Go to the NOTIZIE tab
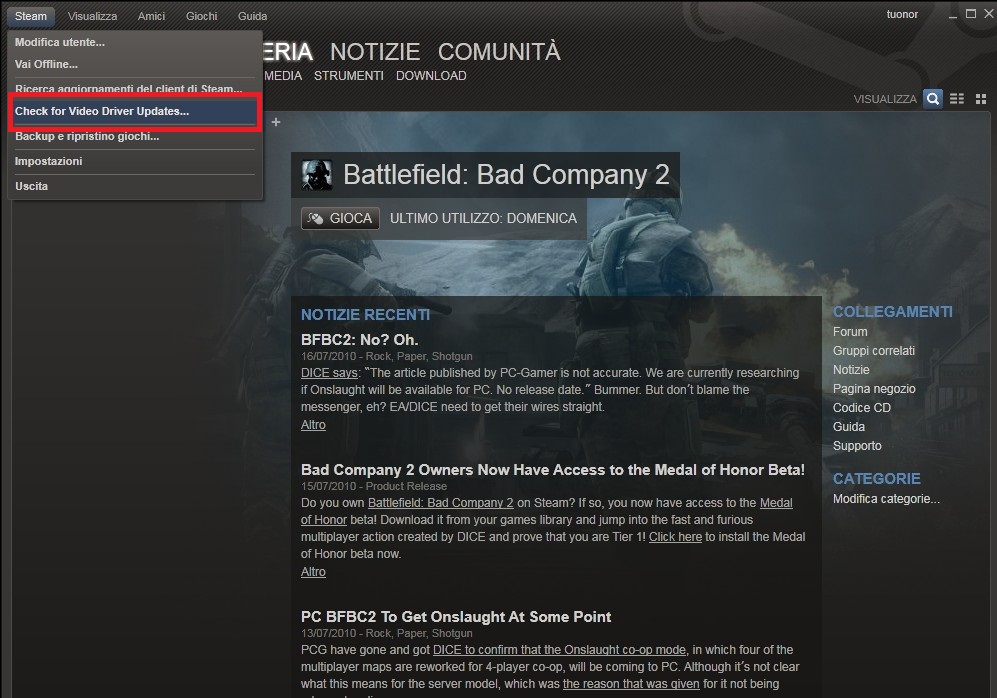 pyautogui.click(x=375, y=51)
